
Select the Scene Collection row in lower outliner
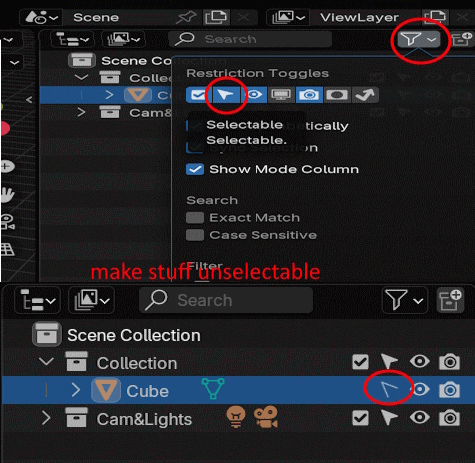point(238,335)
